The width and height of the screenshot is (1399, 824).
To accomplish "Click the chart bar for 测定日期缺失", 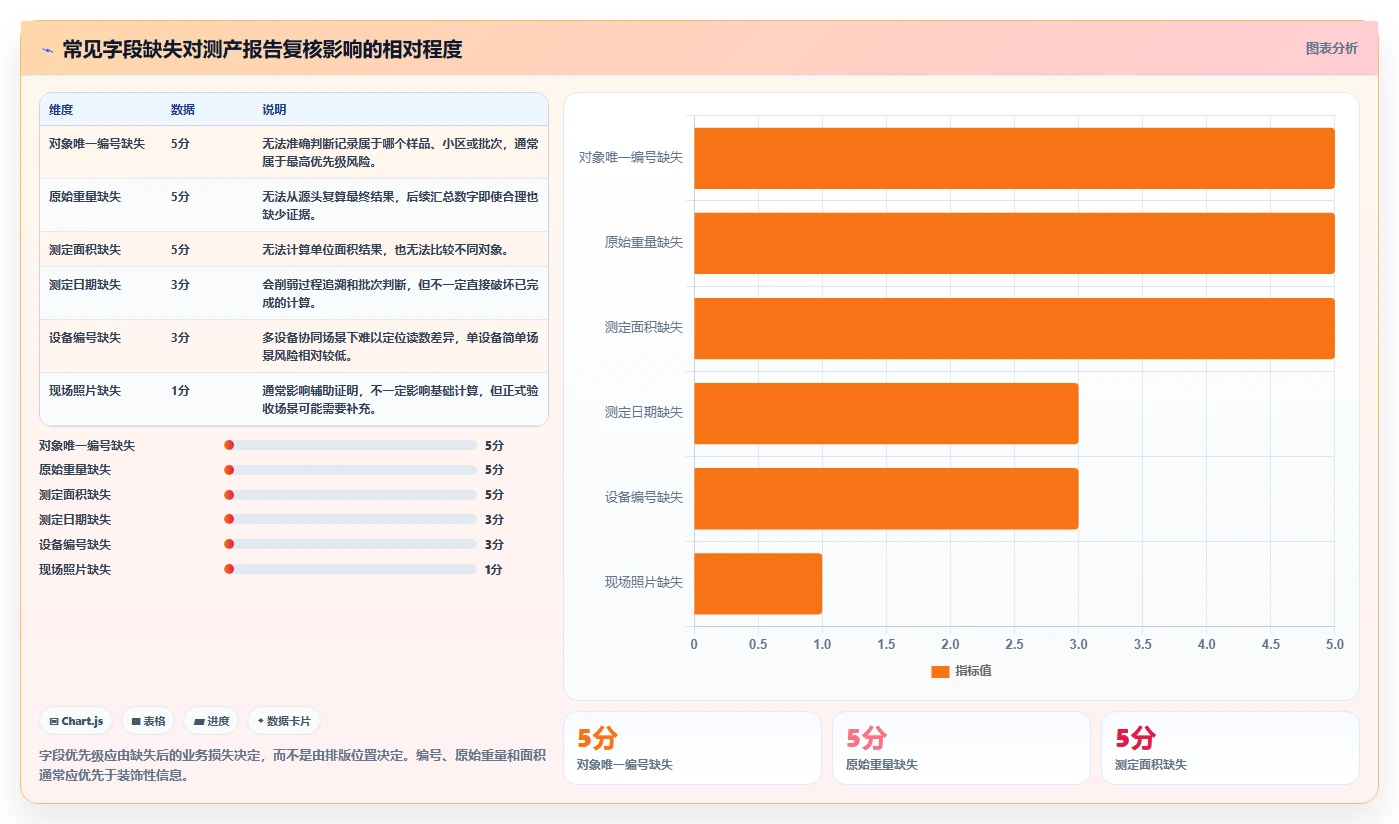I will click(886, 413).
